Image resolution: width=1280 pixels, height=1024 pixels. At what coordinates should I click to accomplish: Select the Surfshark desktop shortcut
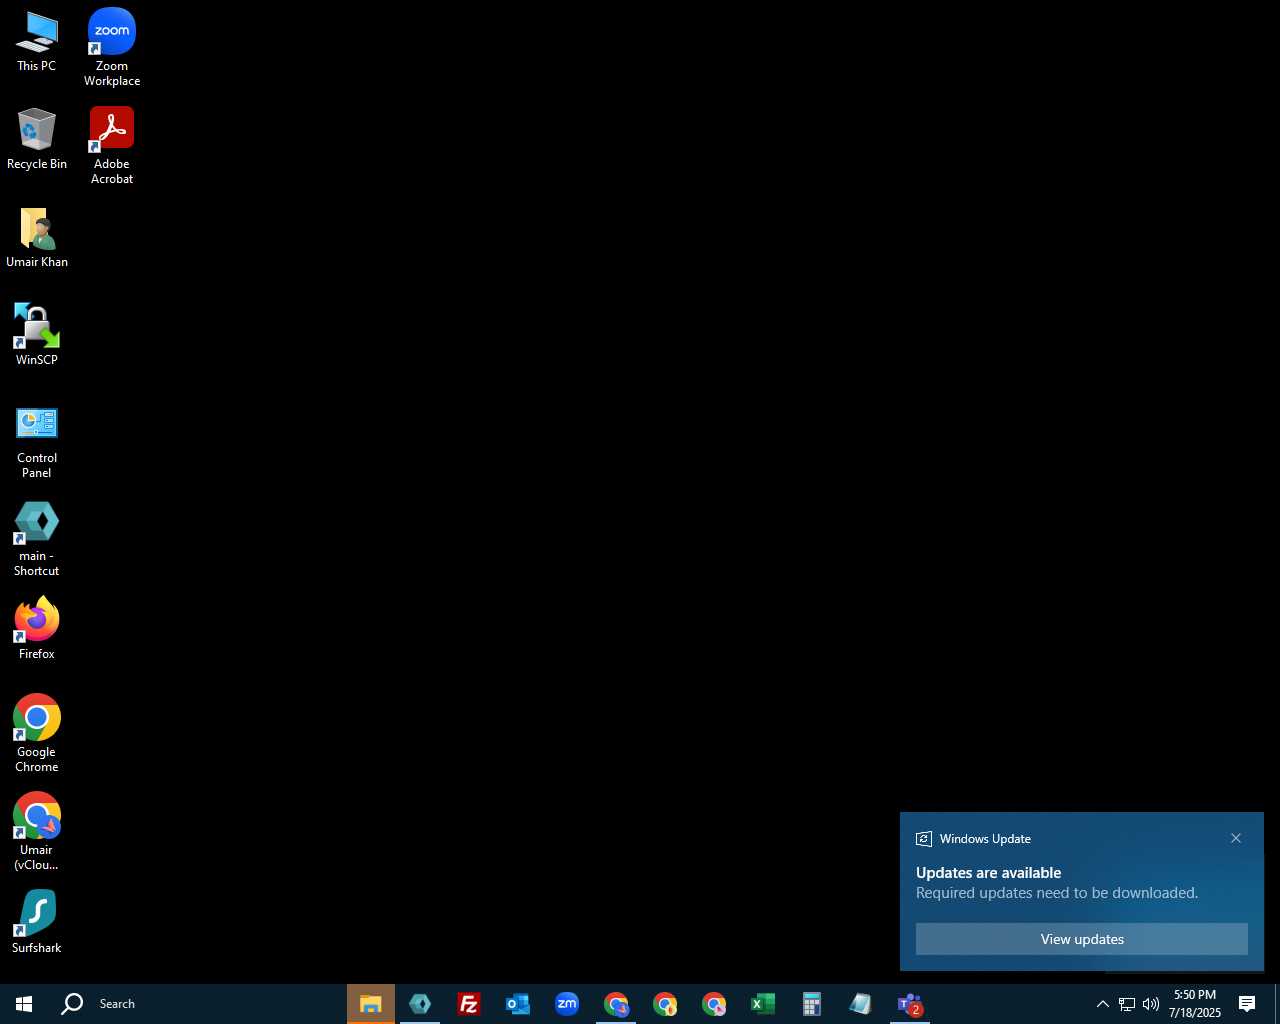point(37,921)
